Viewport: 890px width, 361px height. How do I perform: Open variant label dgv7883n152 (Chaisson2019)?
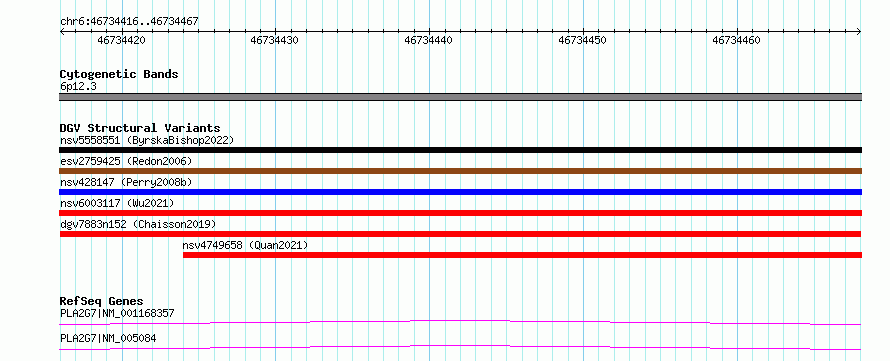pos(138,224)
